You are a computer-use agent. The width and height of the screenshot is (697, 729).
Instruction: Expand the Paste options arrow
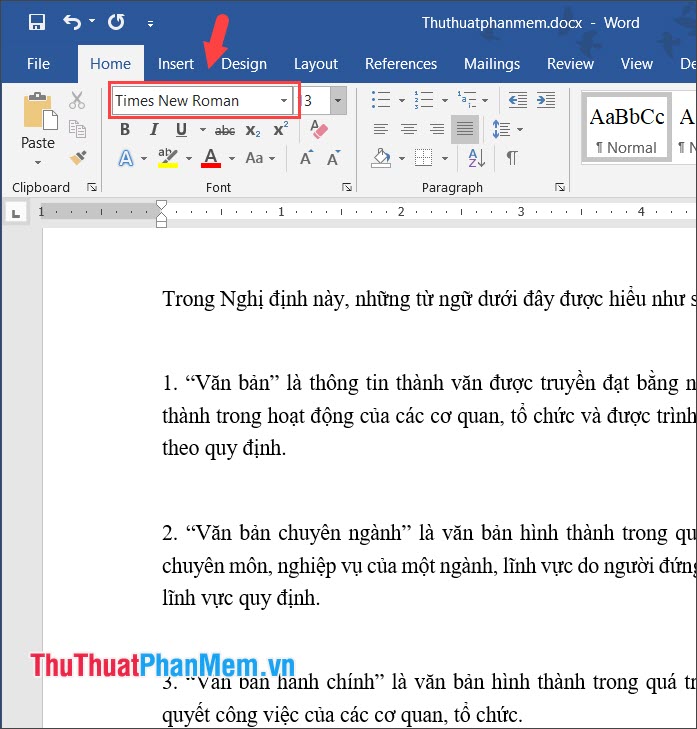point(38,162)
